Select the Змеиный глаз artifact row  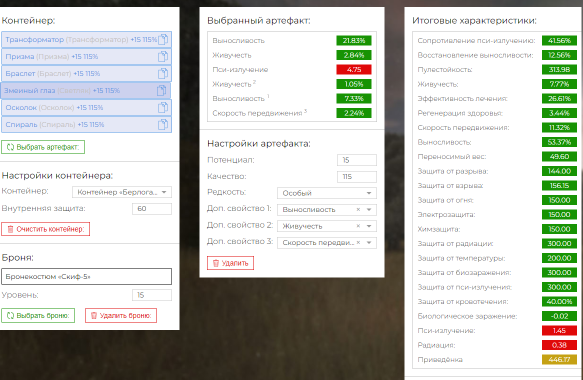(86, 90)
